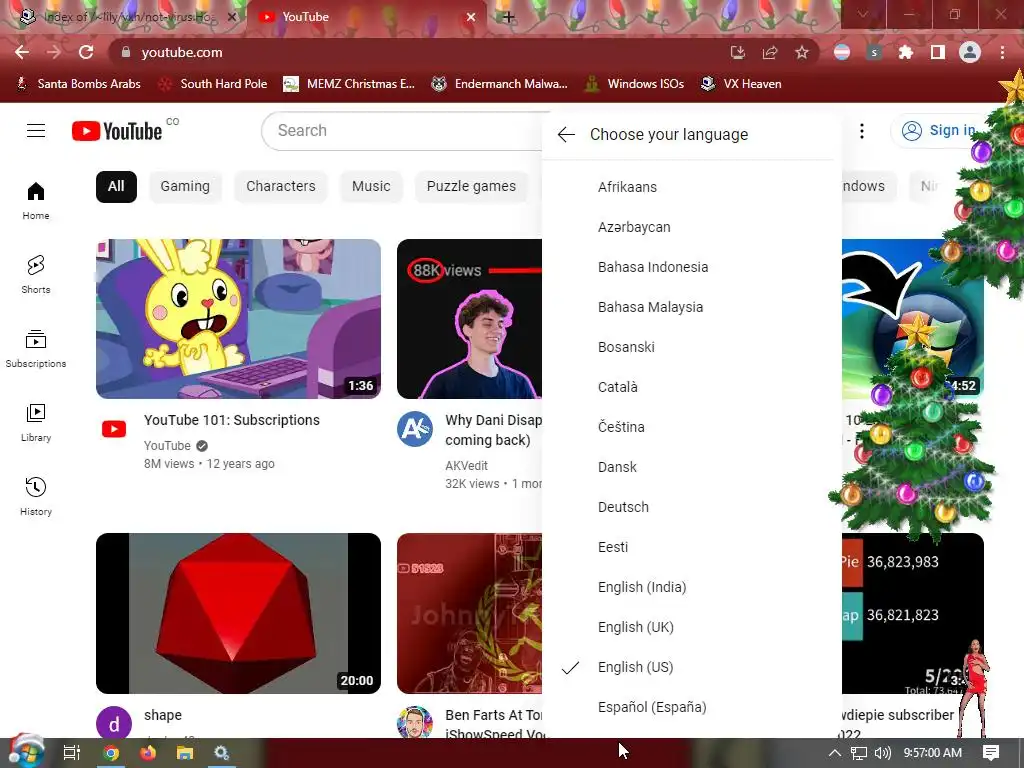Open Firefox from the taskbar
Image resolution: width=1024 pixels, height=768 pixels.
point(148,753)
